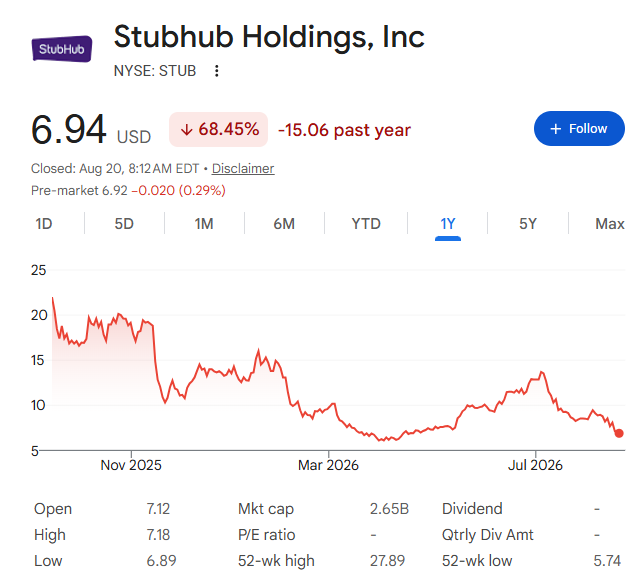Select the 1M time range

coord(204,224)
